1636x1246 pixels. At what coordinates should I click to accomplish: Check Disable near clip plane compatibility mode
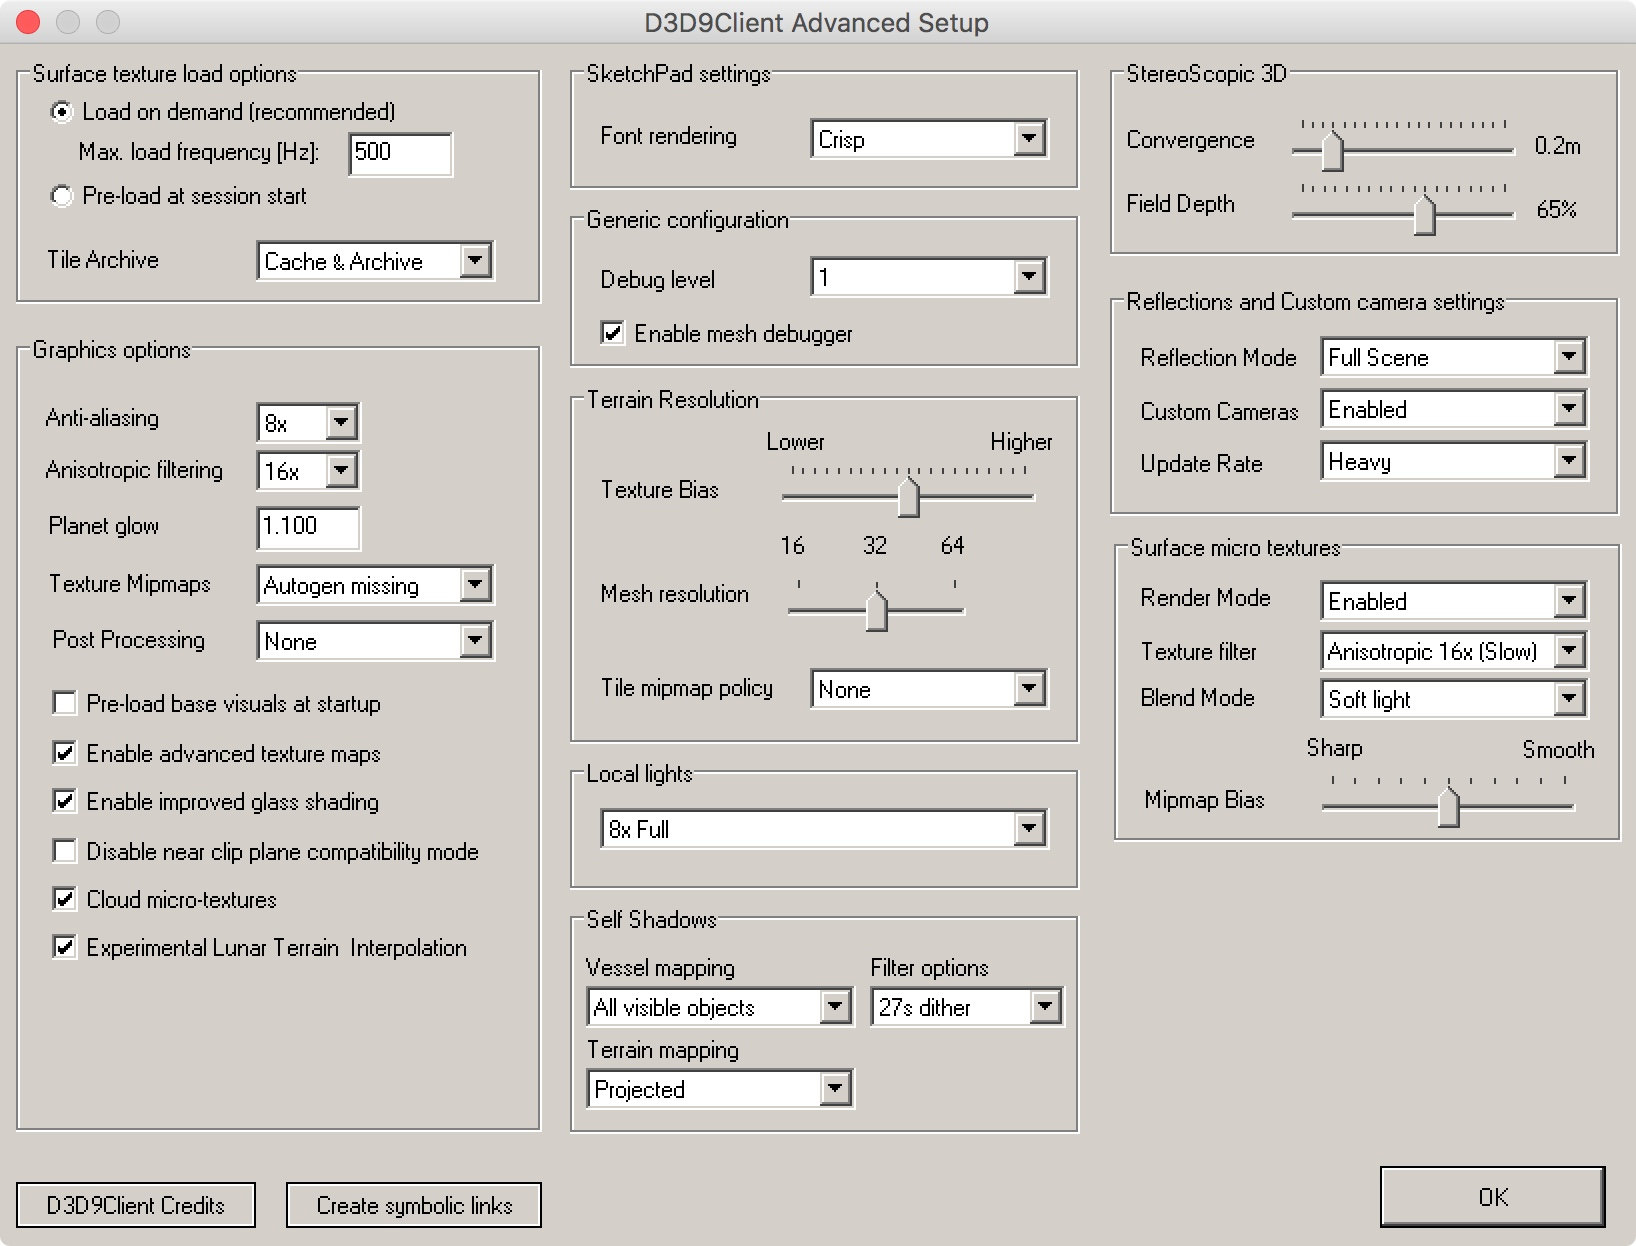(x=64, y=851)
